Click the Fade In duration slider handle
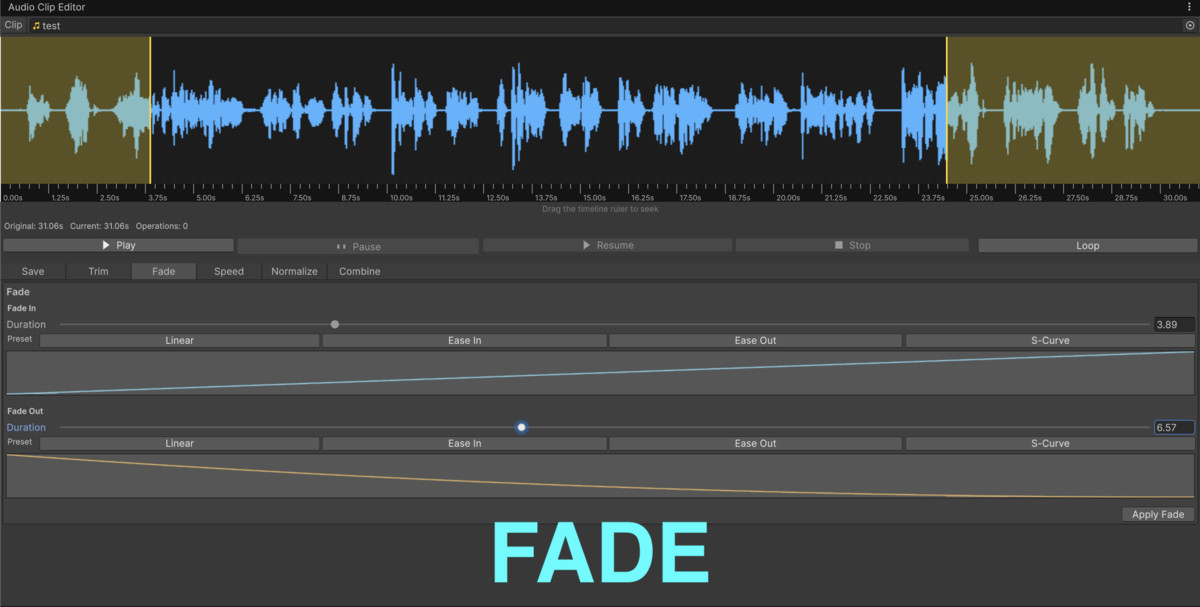Image resolution: width=1200 pixels, height=607 pixels. pos(335,324)
